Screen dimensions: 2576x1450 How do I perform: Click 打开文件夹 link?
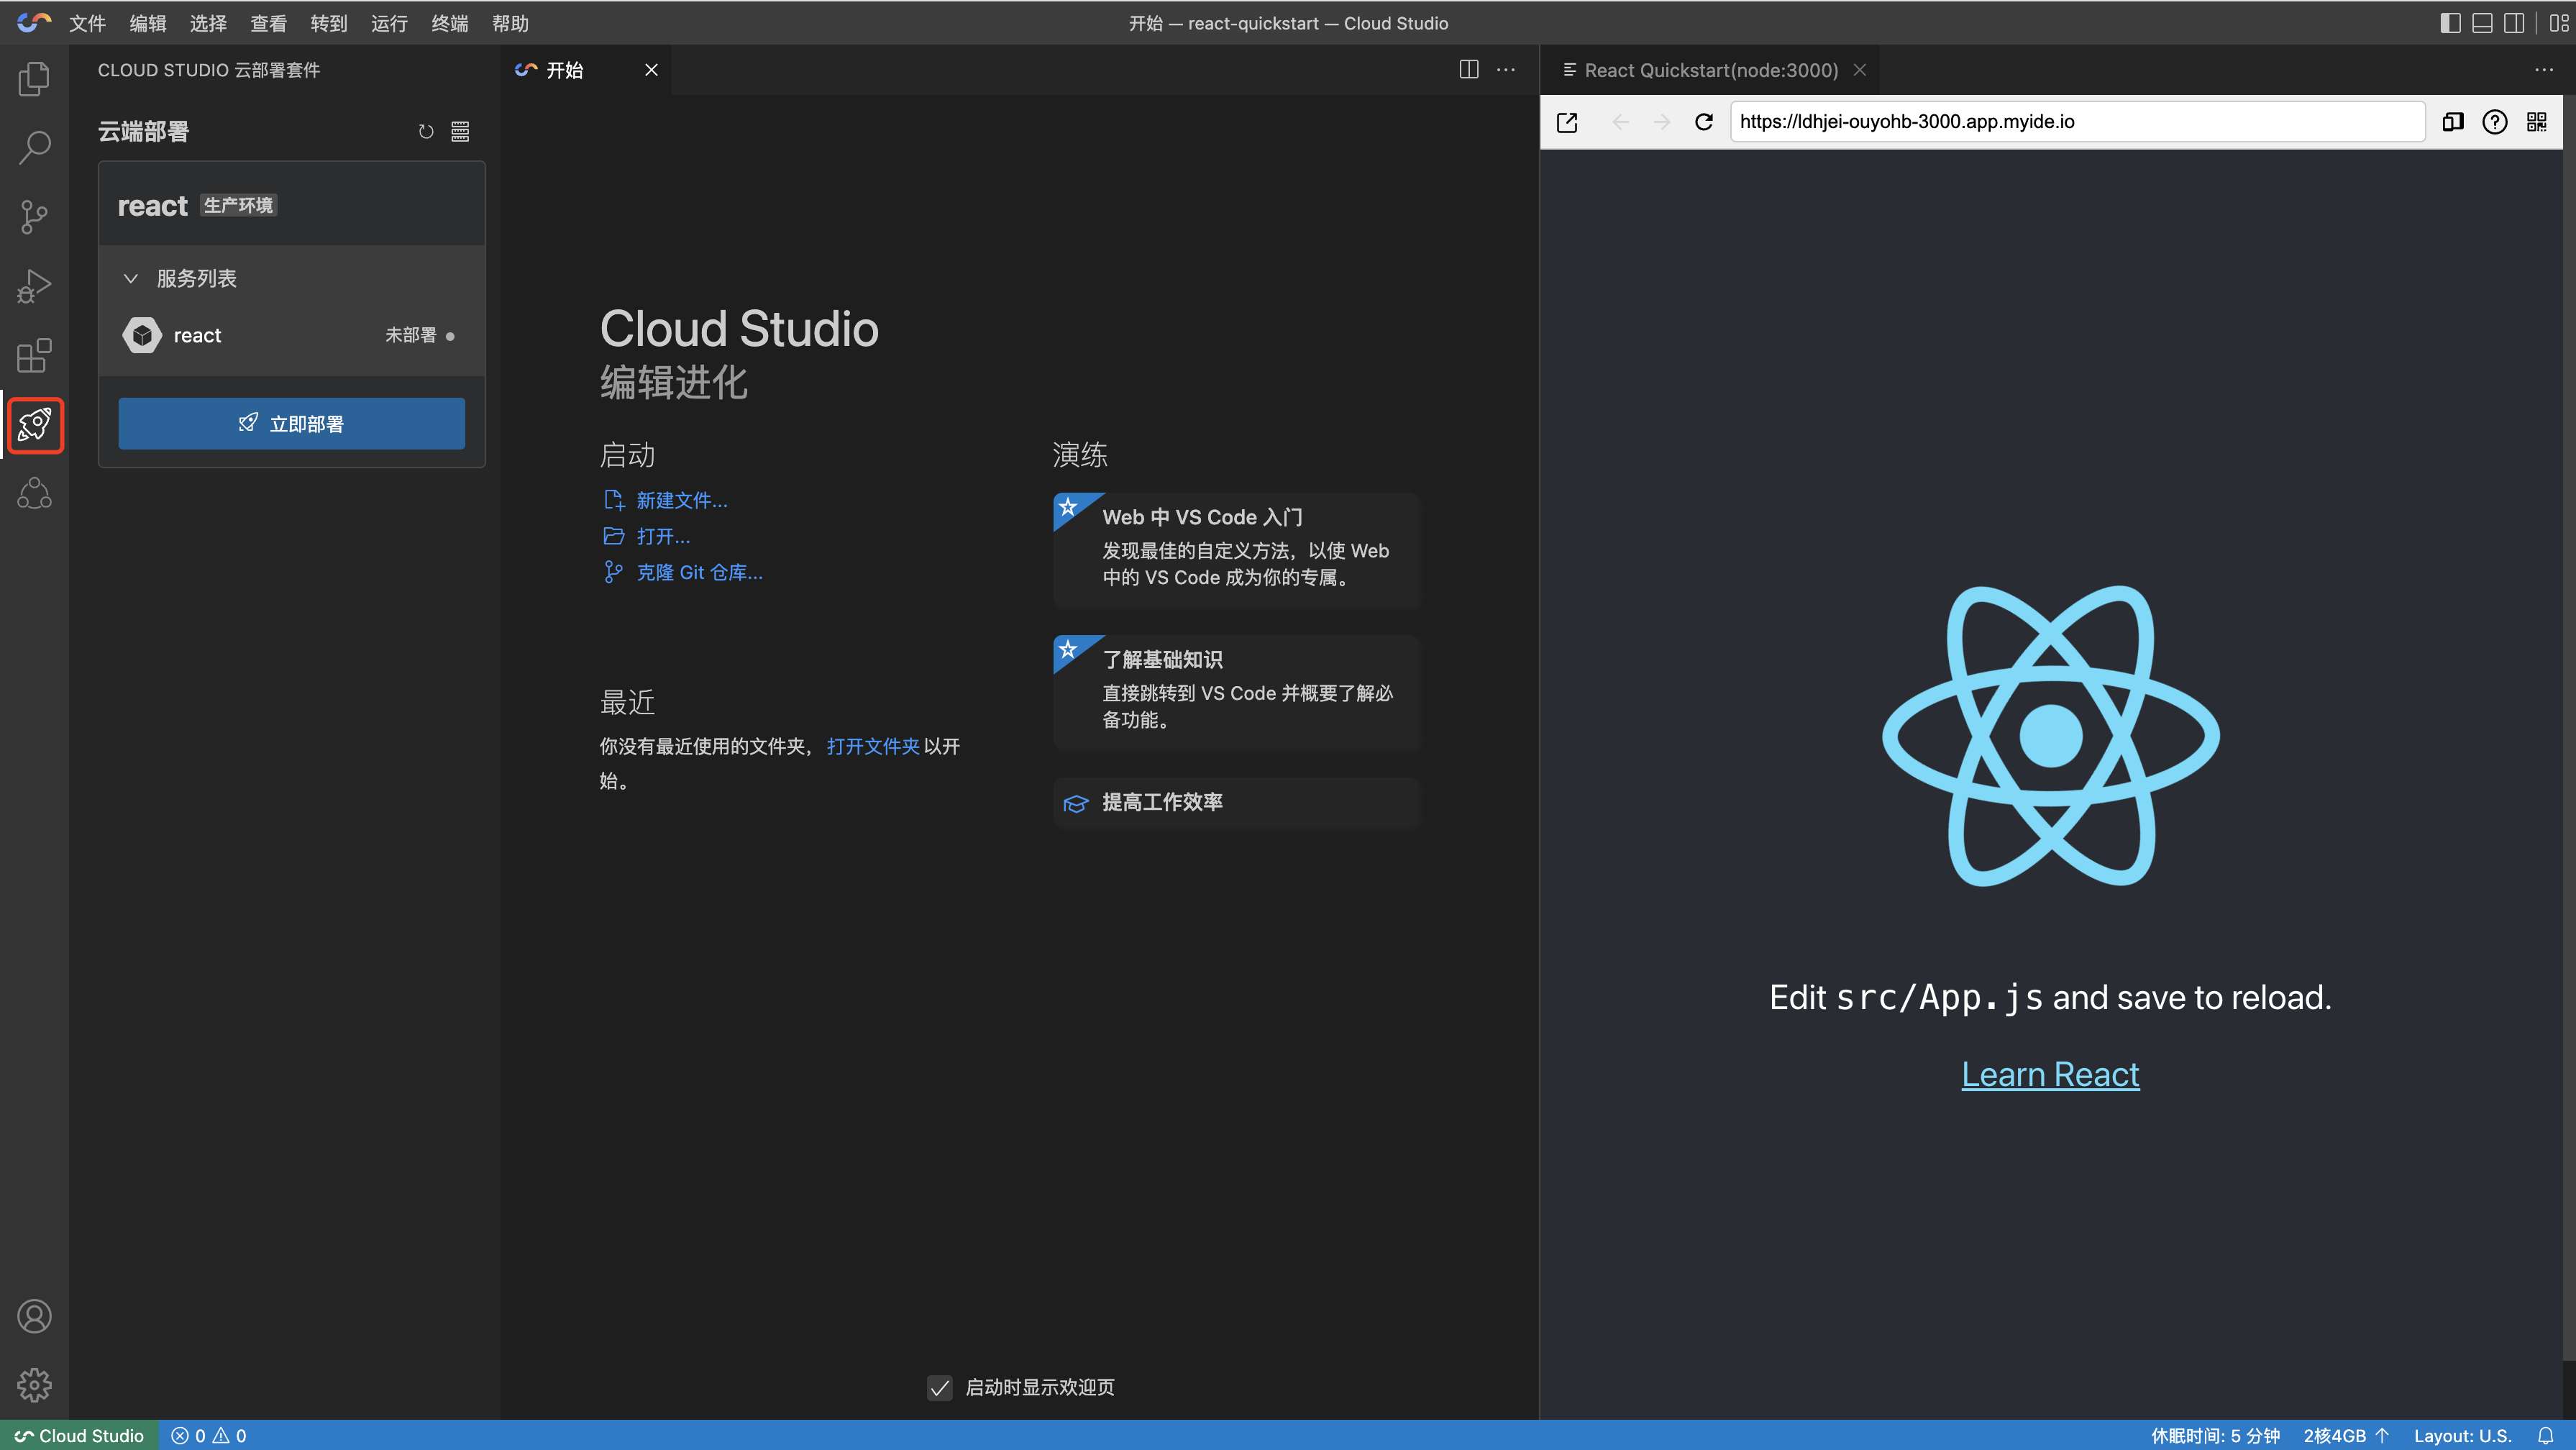coord(873,747)
